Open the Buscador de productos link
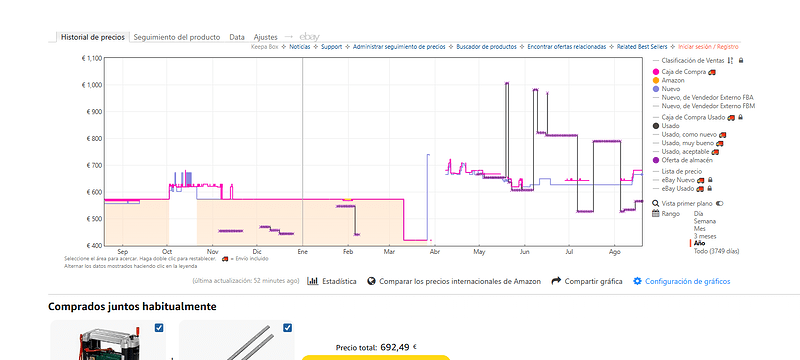The image size is (800, 360). point(486,47)
